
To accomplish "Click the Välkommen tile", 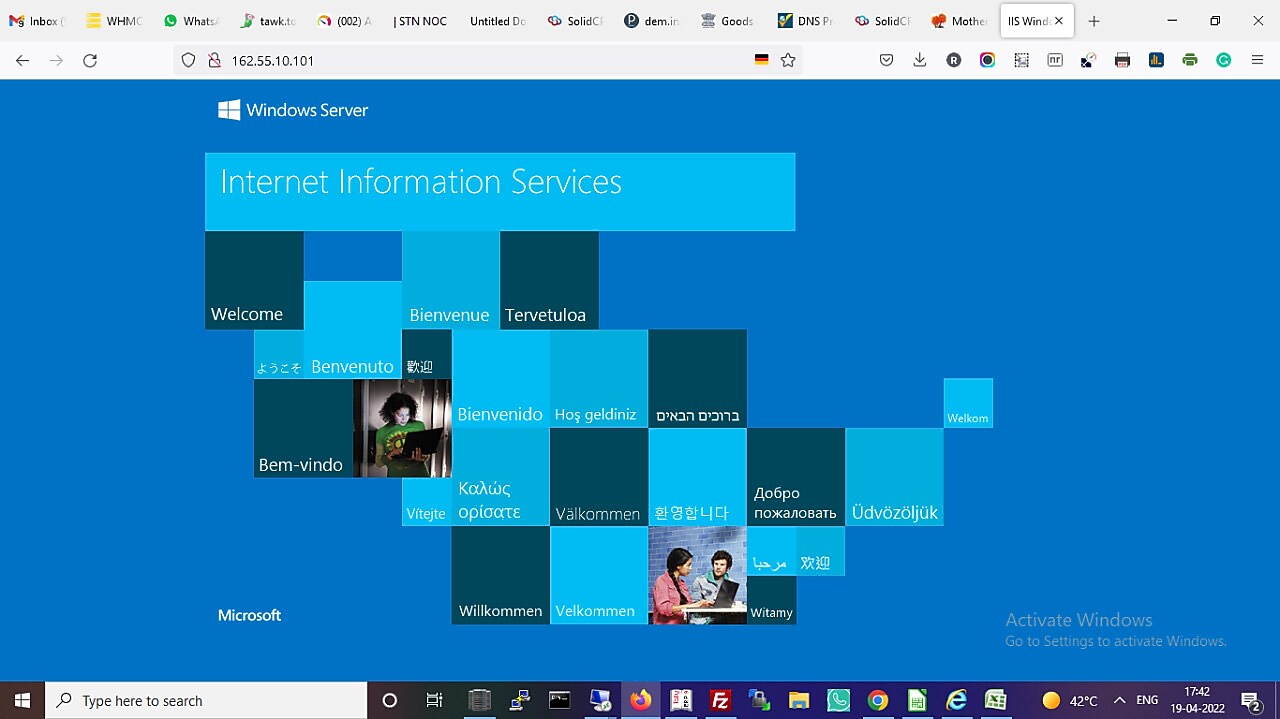I will [598, 477].
